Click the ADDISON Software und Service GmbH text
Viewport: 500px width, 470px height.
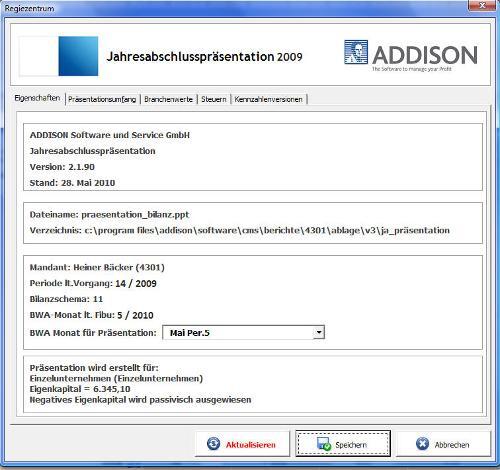[x=110, y=135]
